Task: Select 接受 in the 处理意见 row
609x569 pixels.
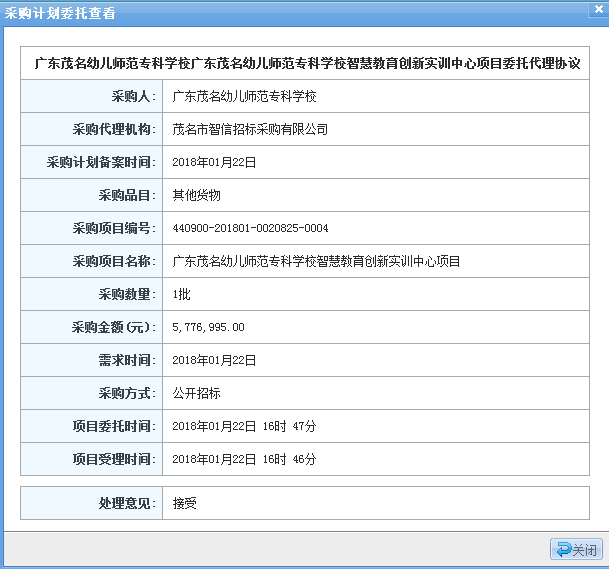Action: pos(185,502)
